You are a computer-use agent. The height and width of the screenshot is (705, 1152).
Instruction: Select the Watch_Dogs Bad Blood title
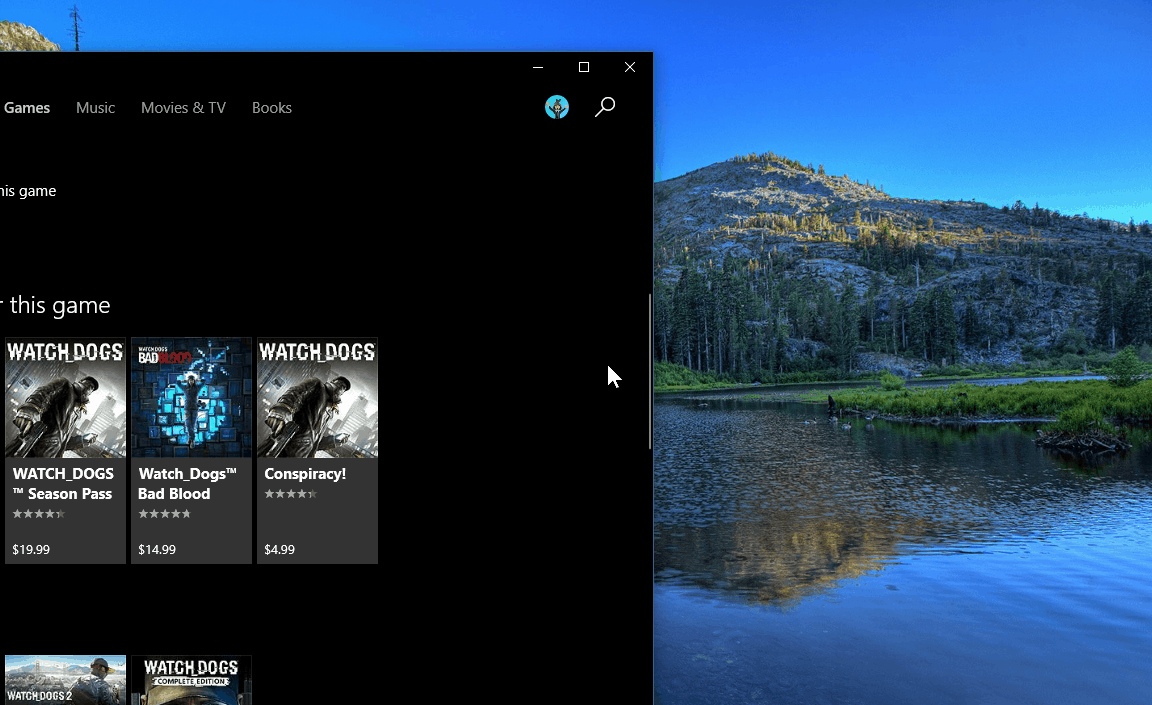(187, 484)
